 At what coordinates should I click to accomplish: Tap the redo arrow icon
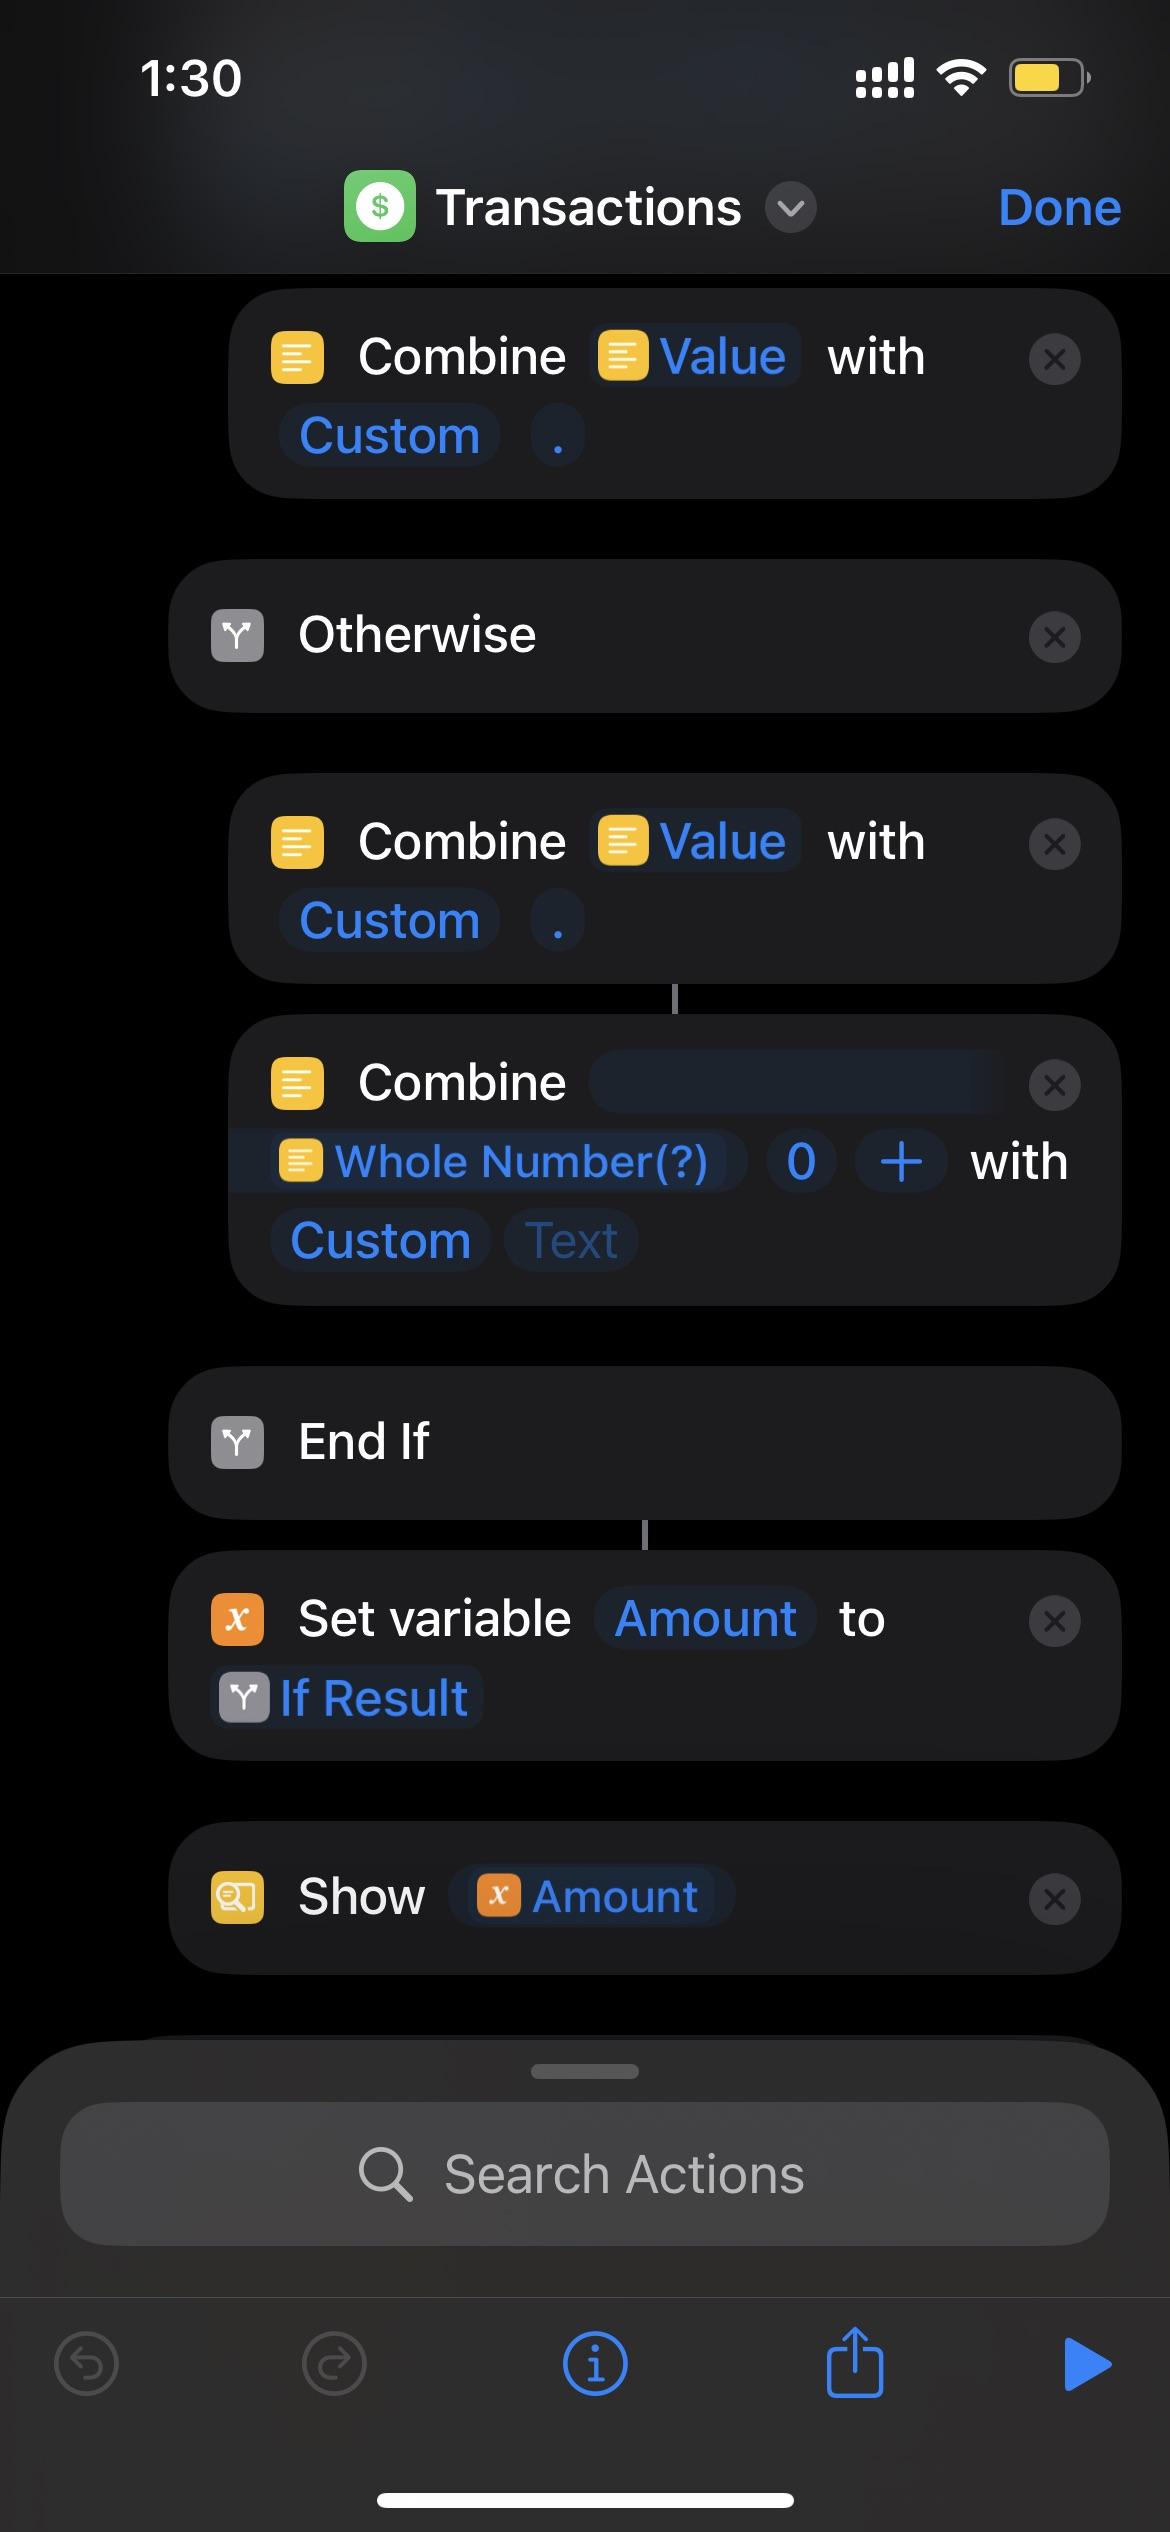click(x=334, y=2364)
